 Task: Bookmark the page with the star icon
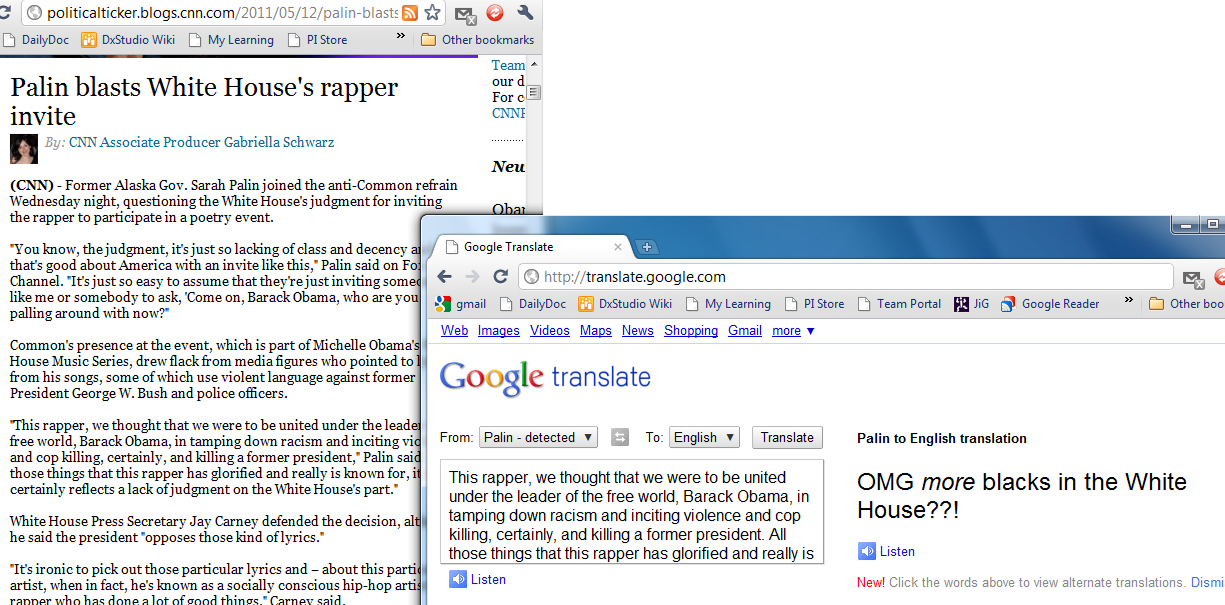tap(432, 13)
